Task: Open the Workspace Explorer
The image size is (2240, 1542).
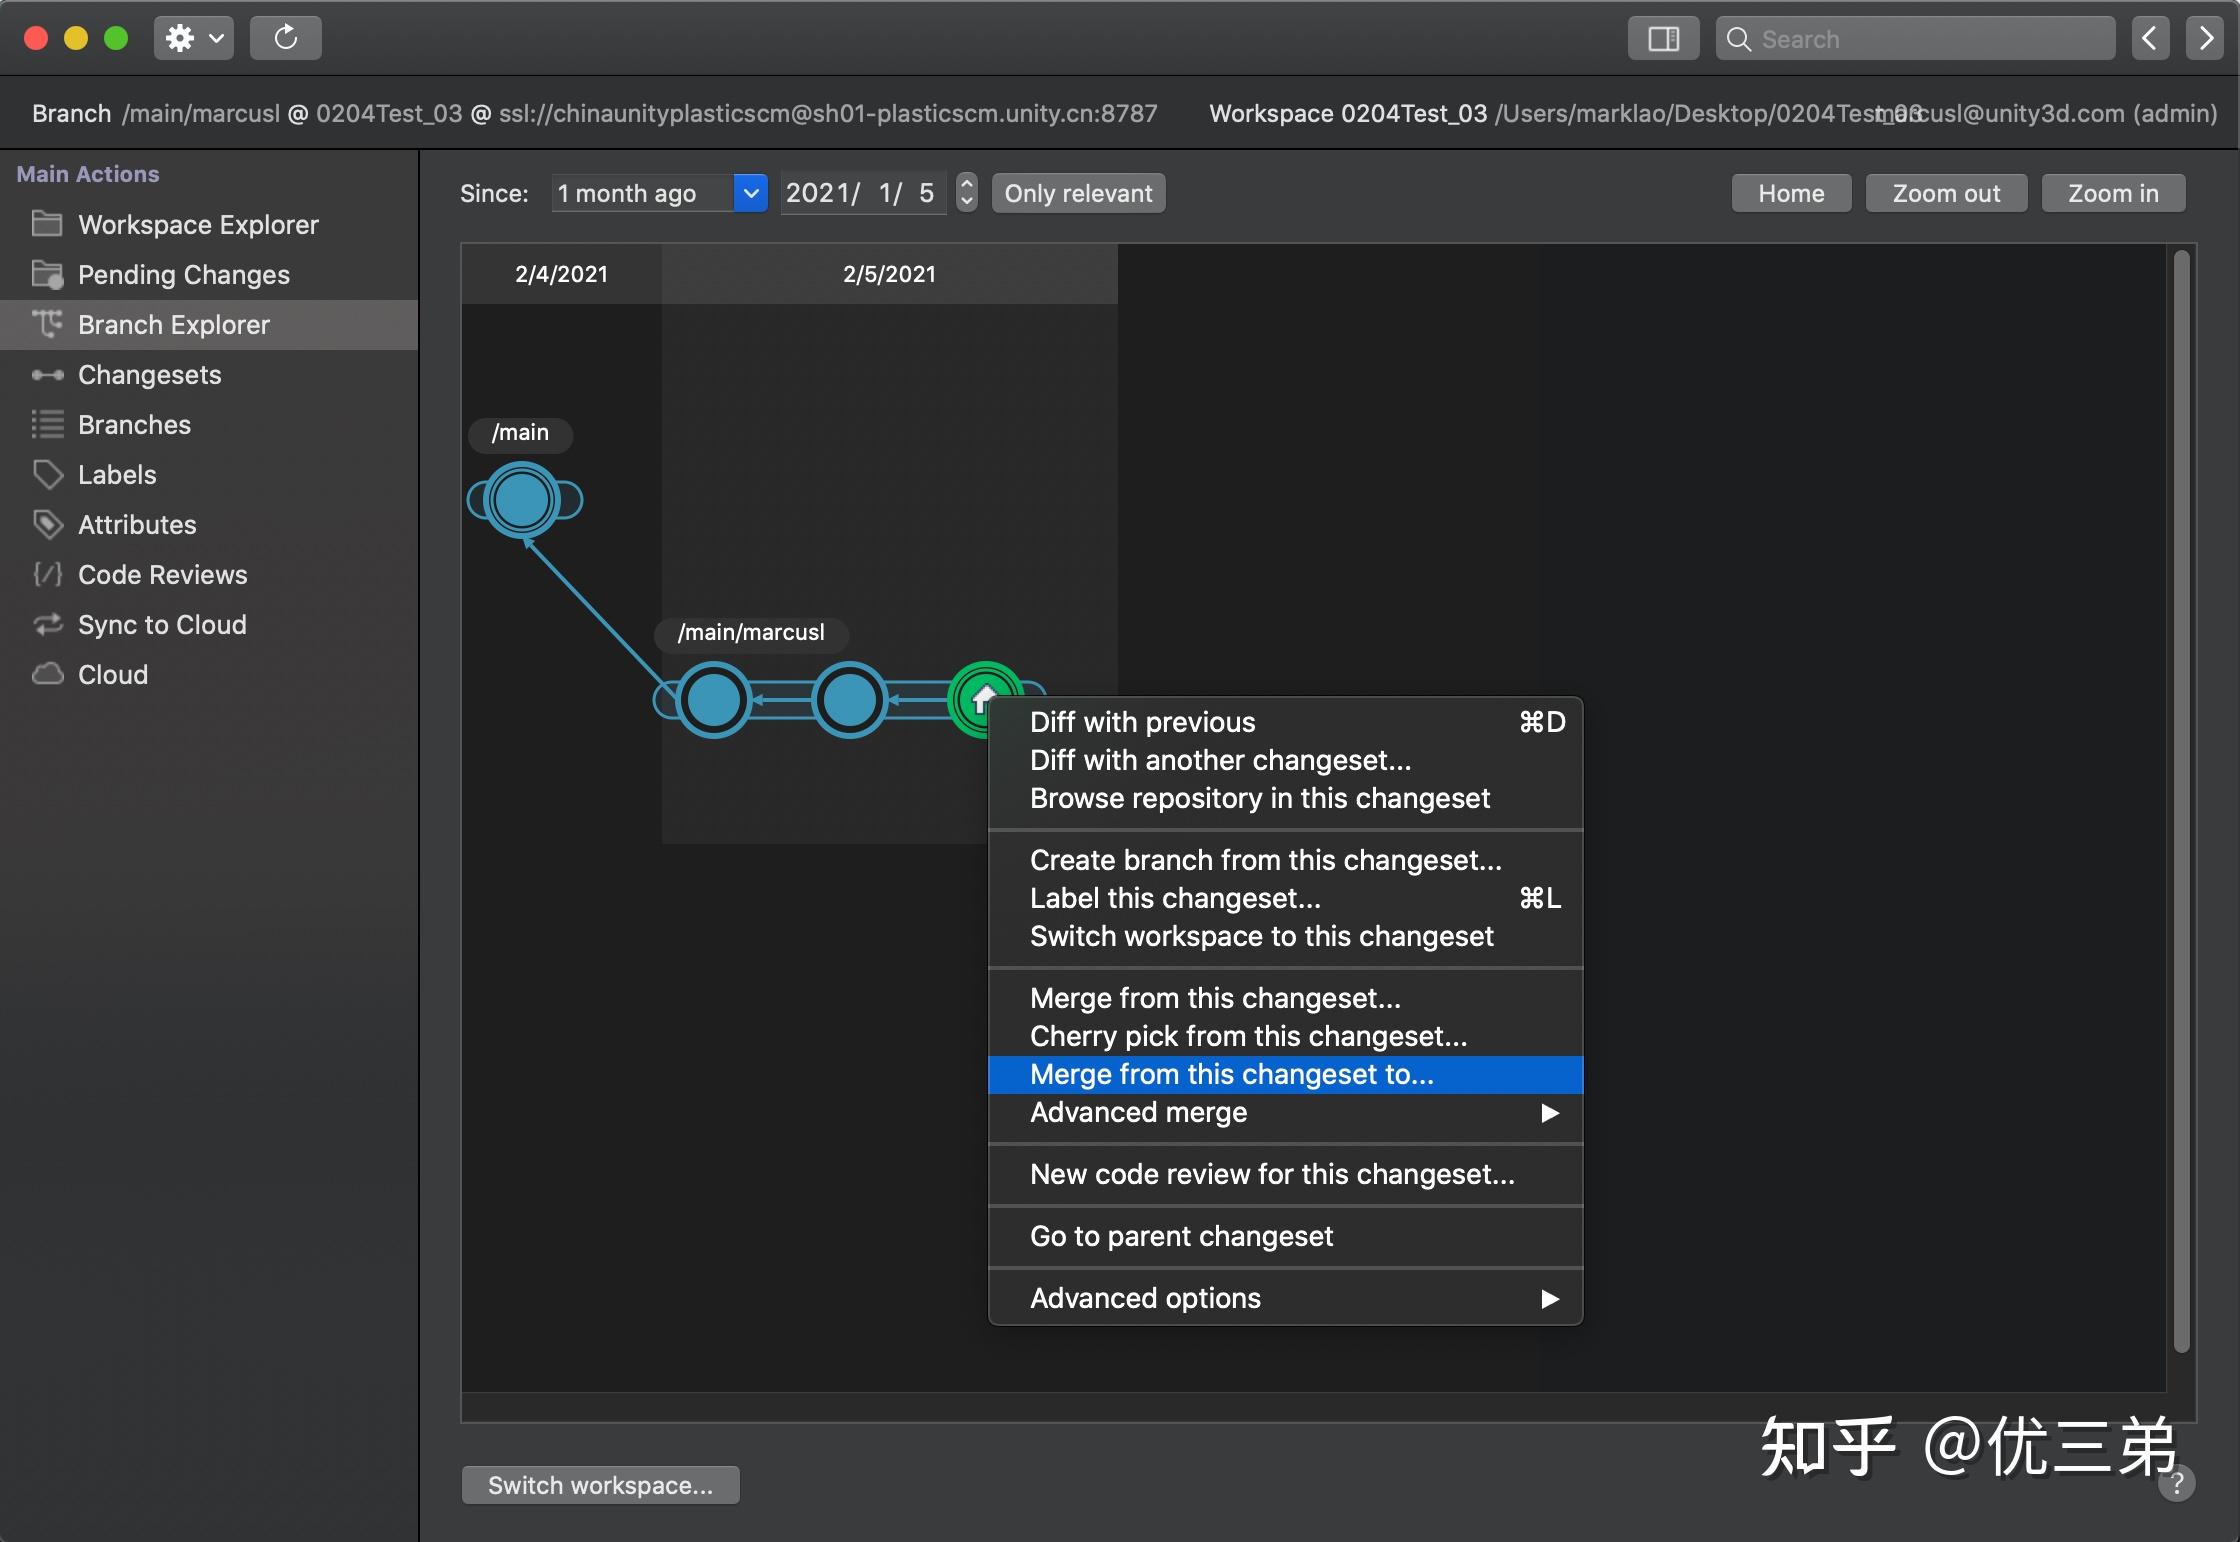Action: (197, 224)
